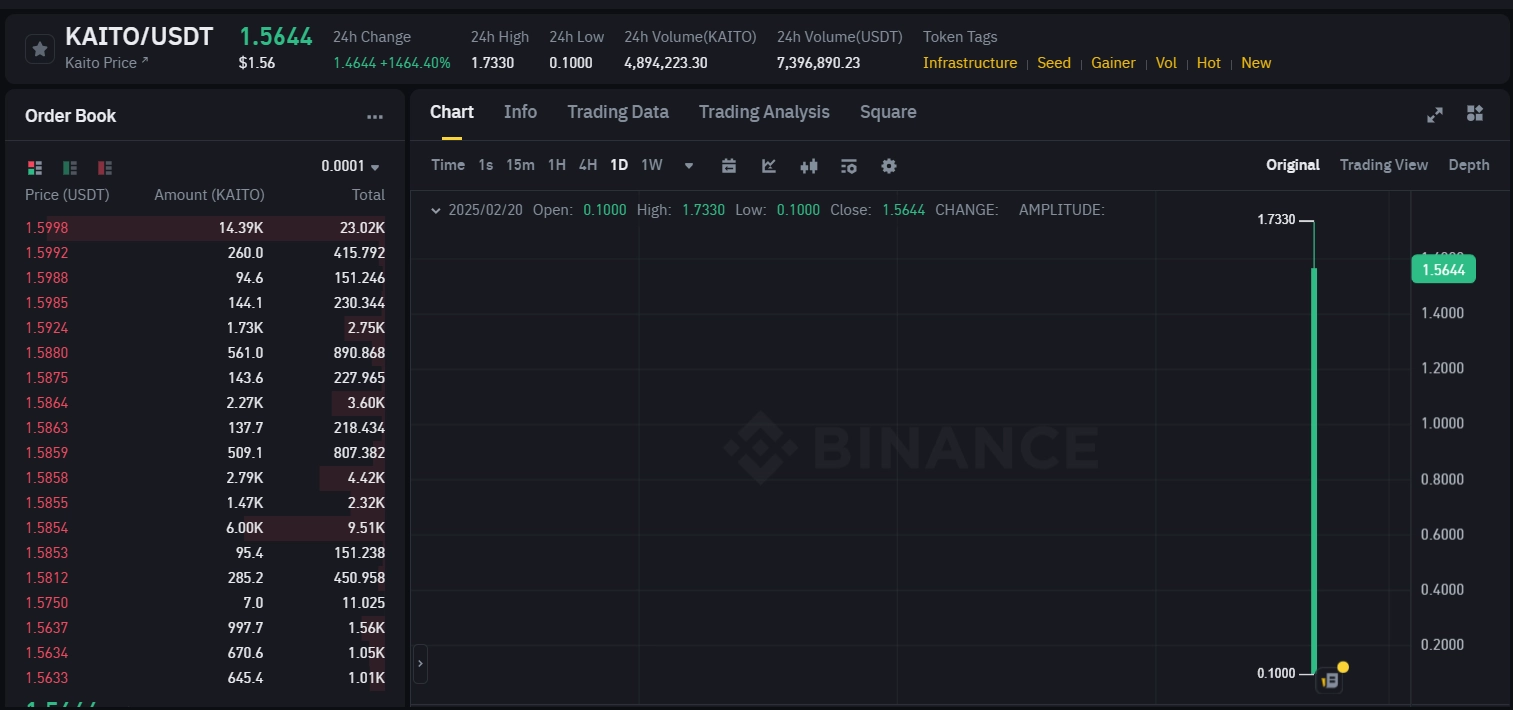Open the calendar date range picker on chart toolbar
Image resolution: width=1513 pixels, height=710 pixels.
pyautogui.click(x=729, y=166)
